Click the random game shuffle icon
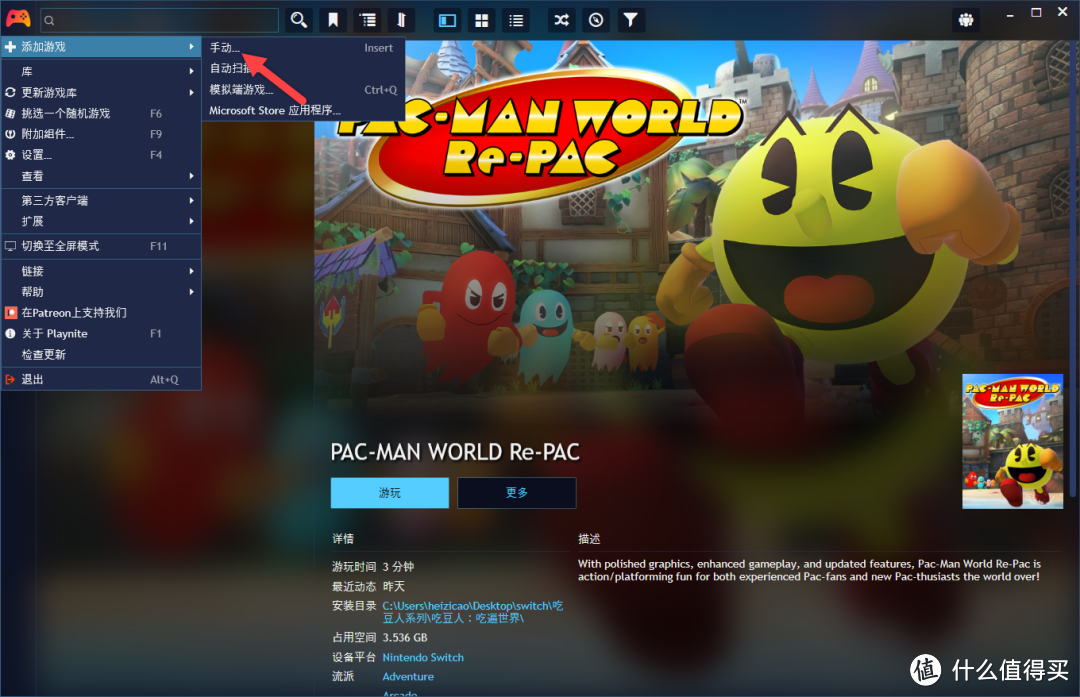 (x=562, y=20)
